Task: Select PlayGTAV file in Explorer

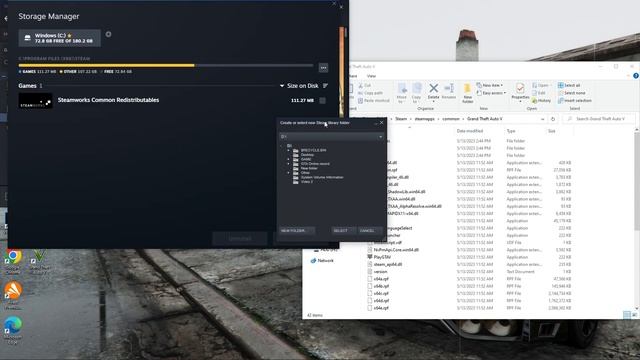Action: point(382,257)
